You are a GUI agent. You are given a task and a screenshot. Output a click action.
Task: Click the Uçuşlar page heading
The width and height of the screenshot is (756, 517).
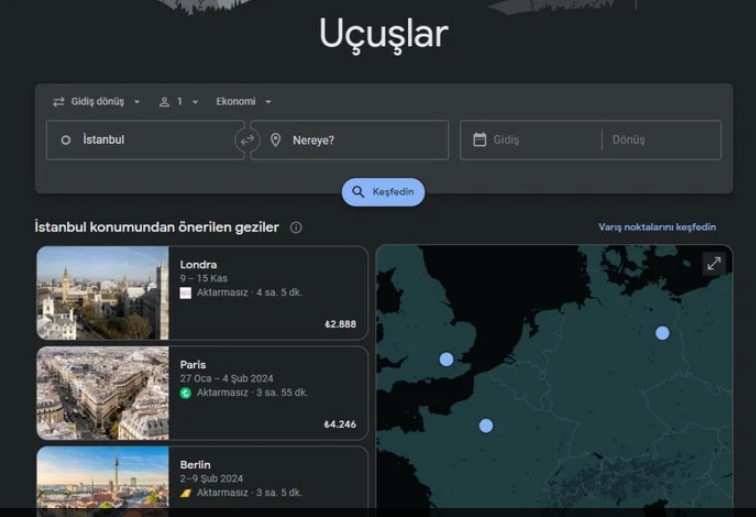[384, 34]
